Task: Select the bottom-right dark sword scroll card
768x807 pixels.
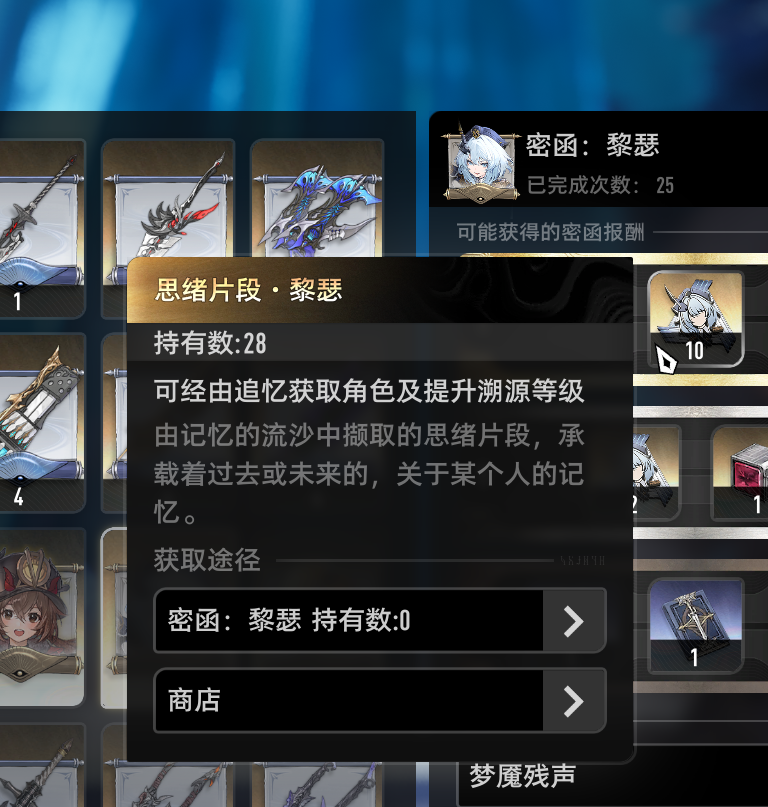Action: click(x=317, y=784)
